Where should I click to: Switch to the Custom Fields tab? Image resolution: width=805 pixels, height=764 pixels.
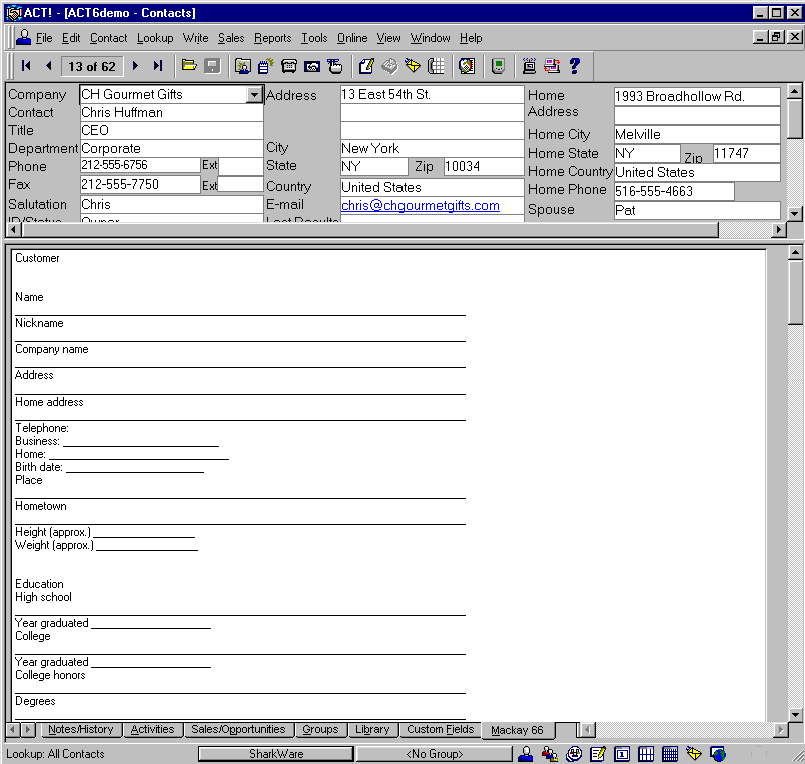tap(440, 730)
